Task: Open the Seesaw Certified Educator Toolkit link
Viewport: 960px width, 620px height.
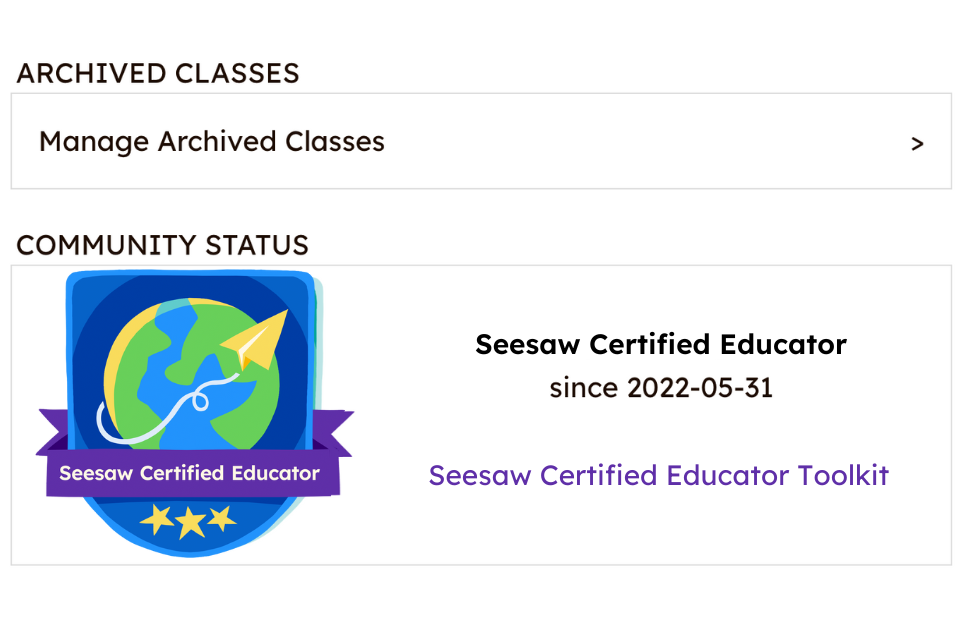Action: click(x=660, y=475)
